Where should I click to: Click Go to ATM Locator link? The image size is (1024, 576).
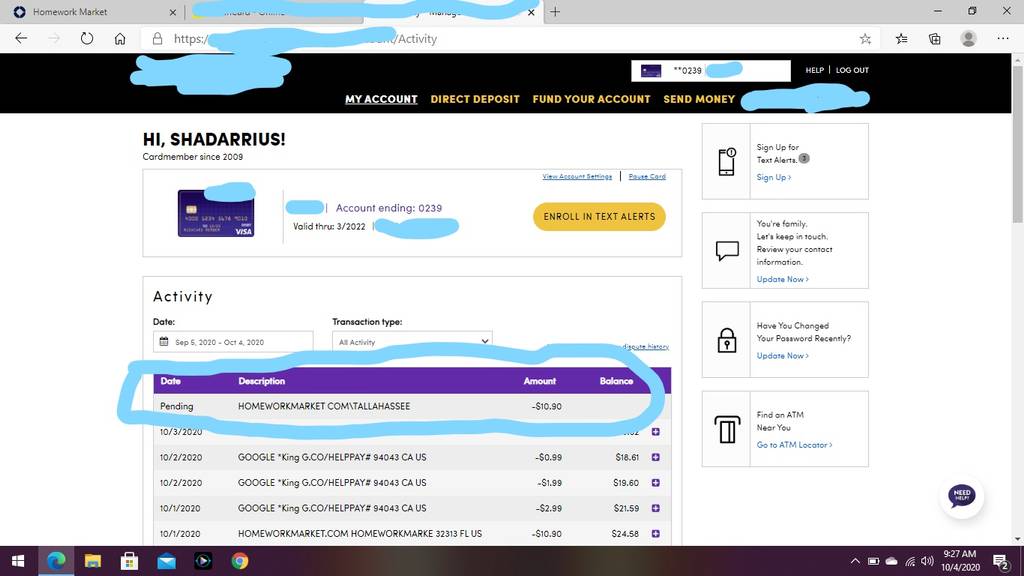794,445
